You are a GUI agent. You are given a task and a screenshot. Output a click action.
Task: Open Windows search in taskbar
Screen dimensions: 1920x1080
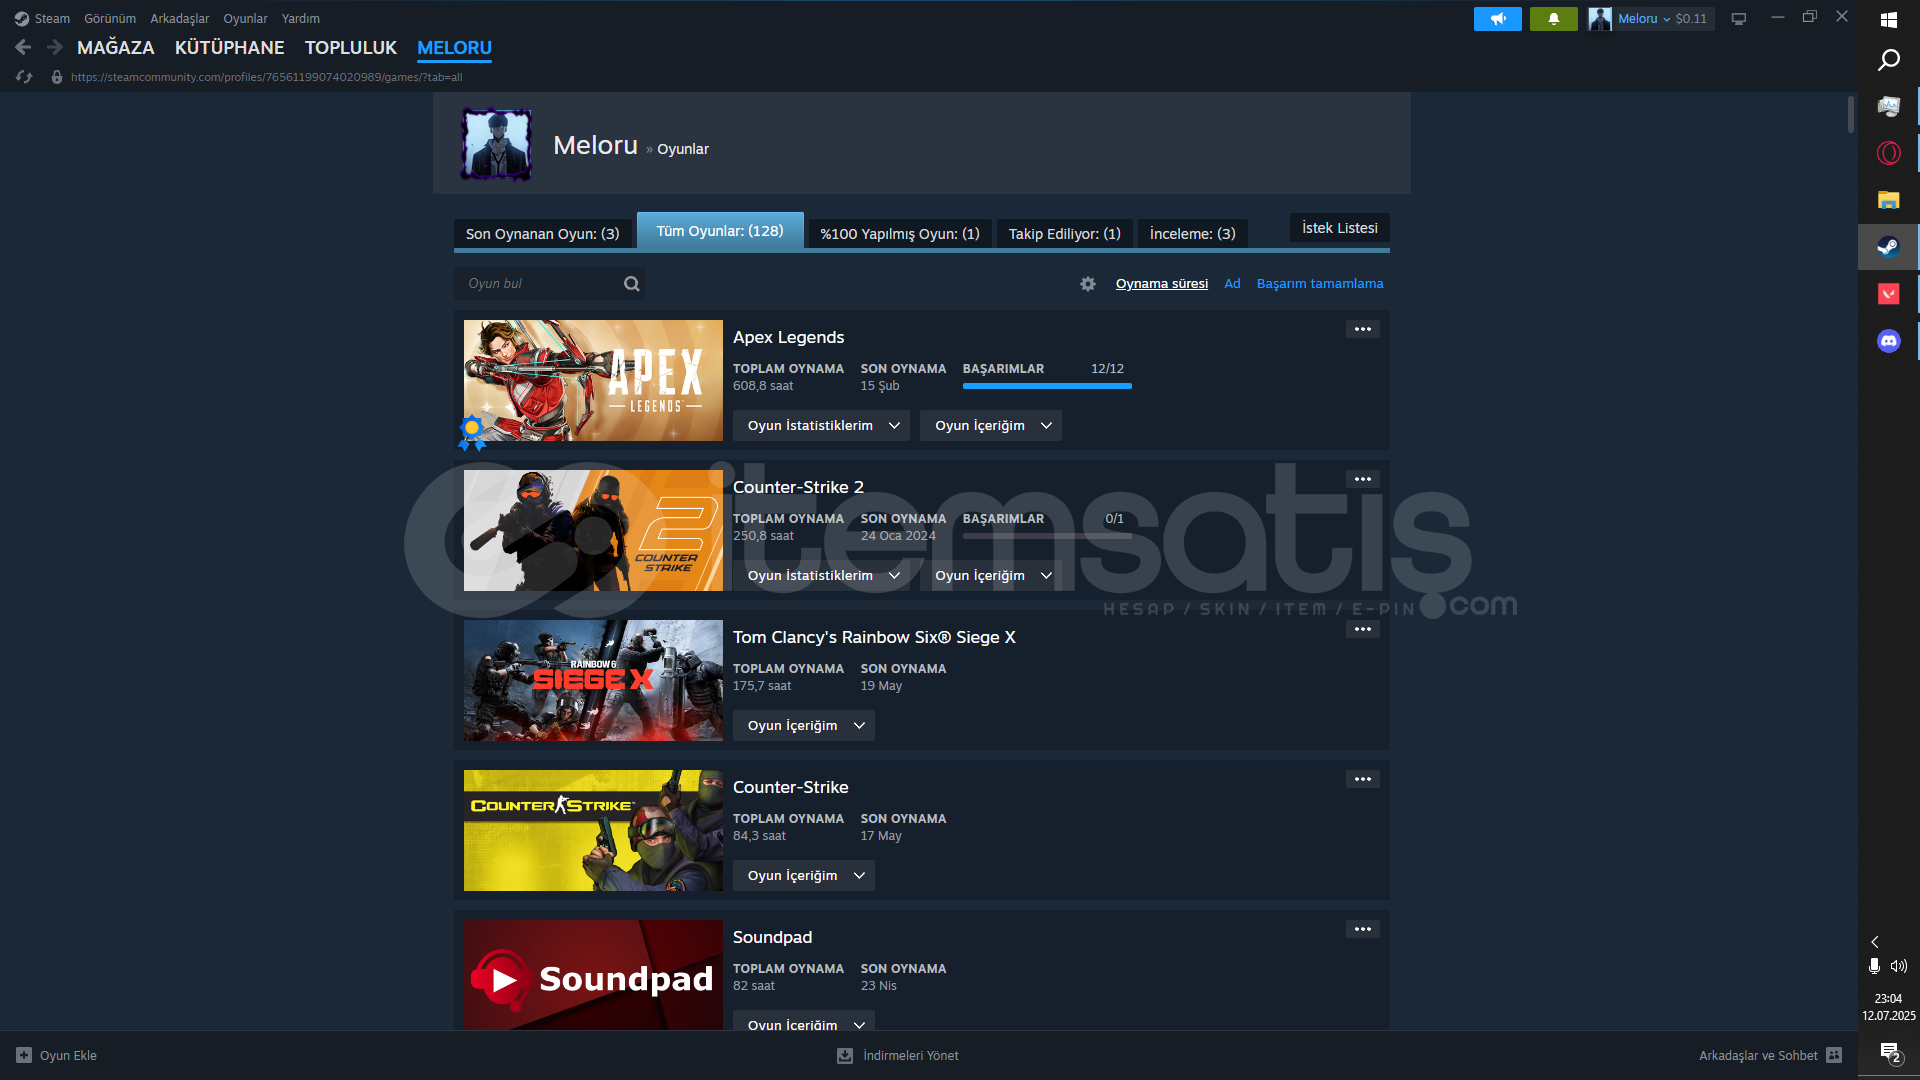1888,60
